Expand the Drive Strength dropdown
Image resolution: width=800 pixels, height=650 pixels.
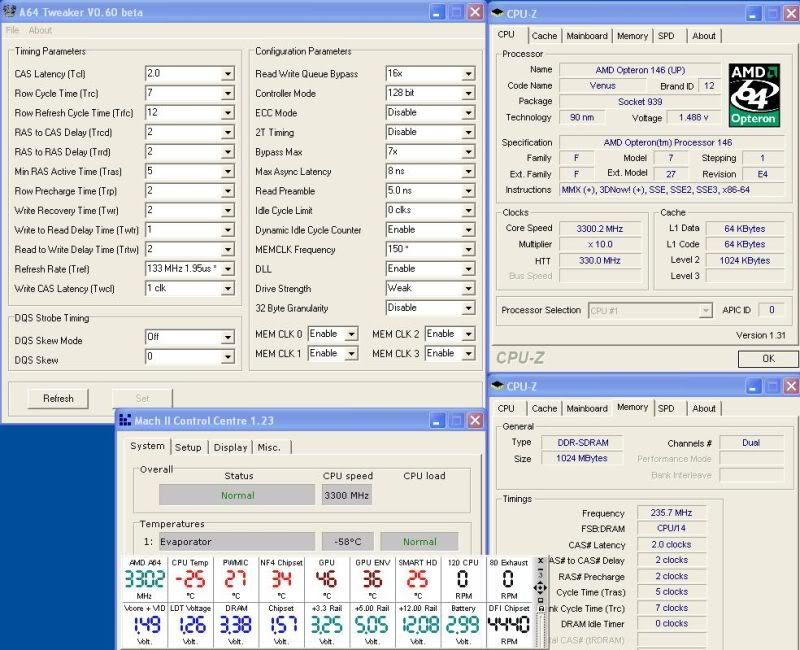468,289
